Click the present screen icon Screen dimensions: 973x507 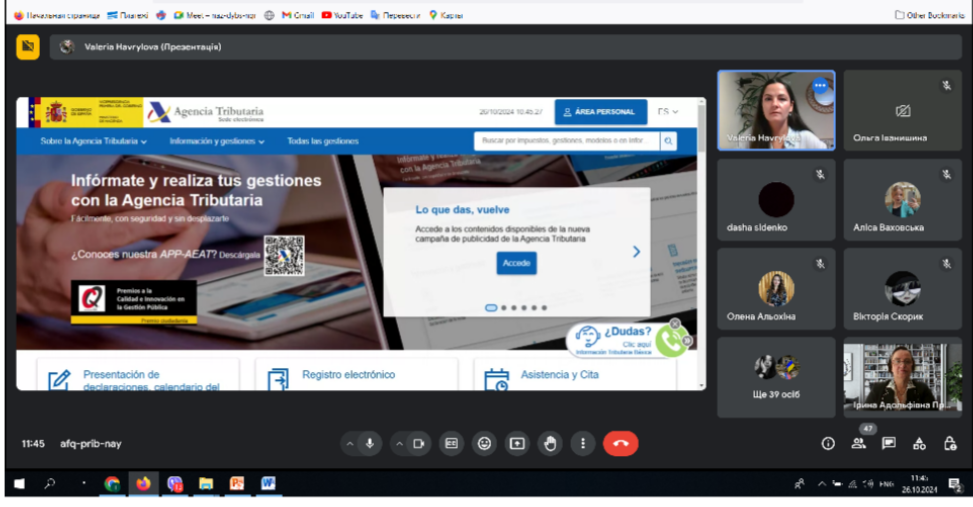tap(517, 444)
